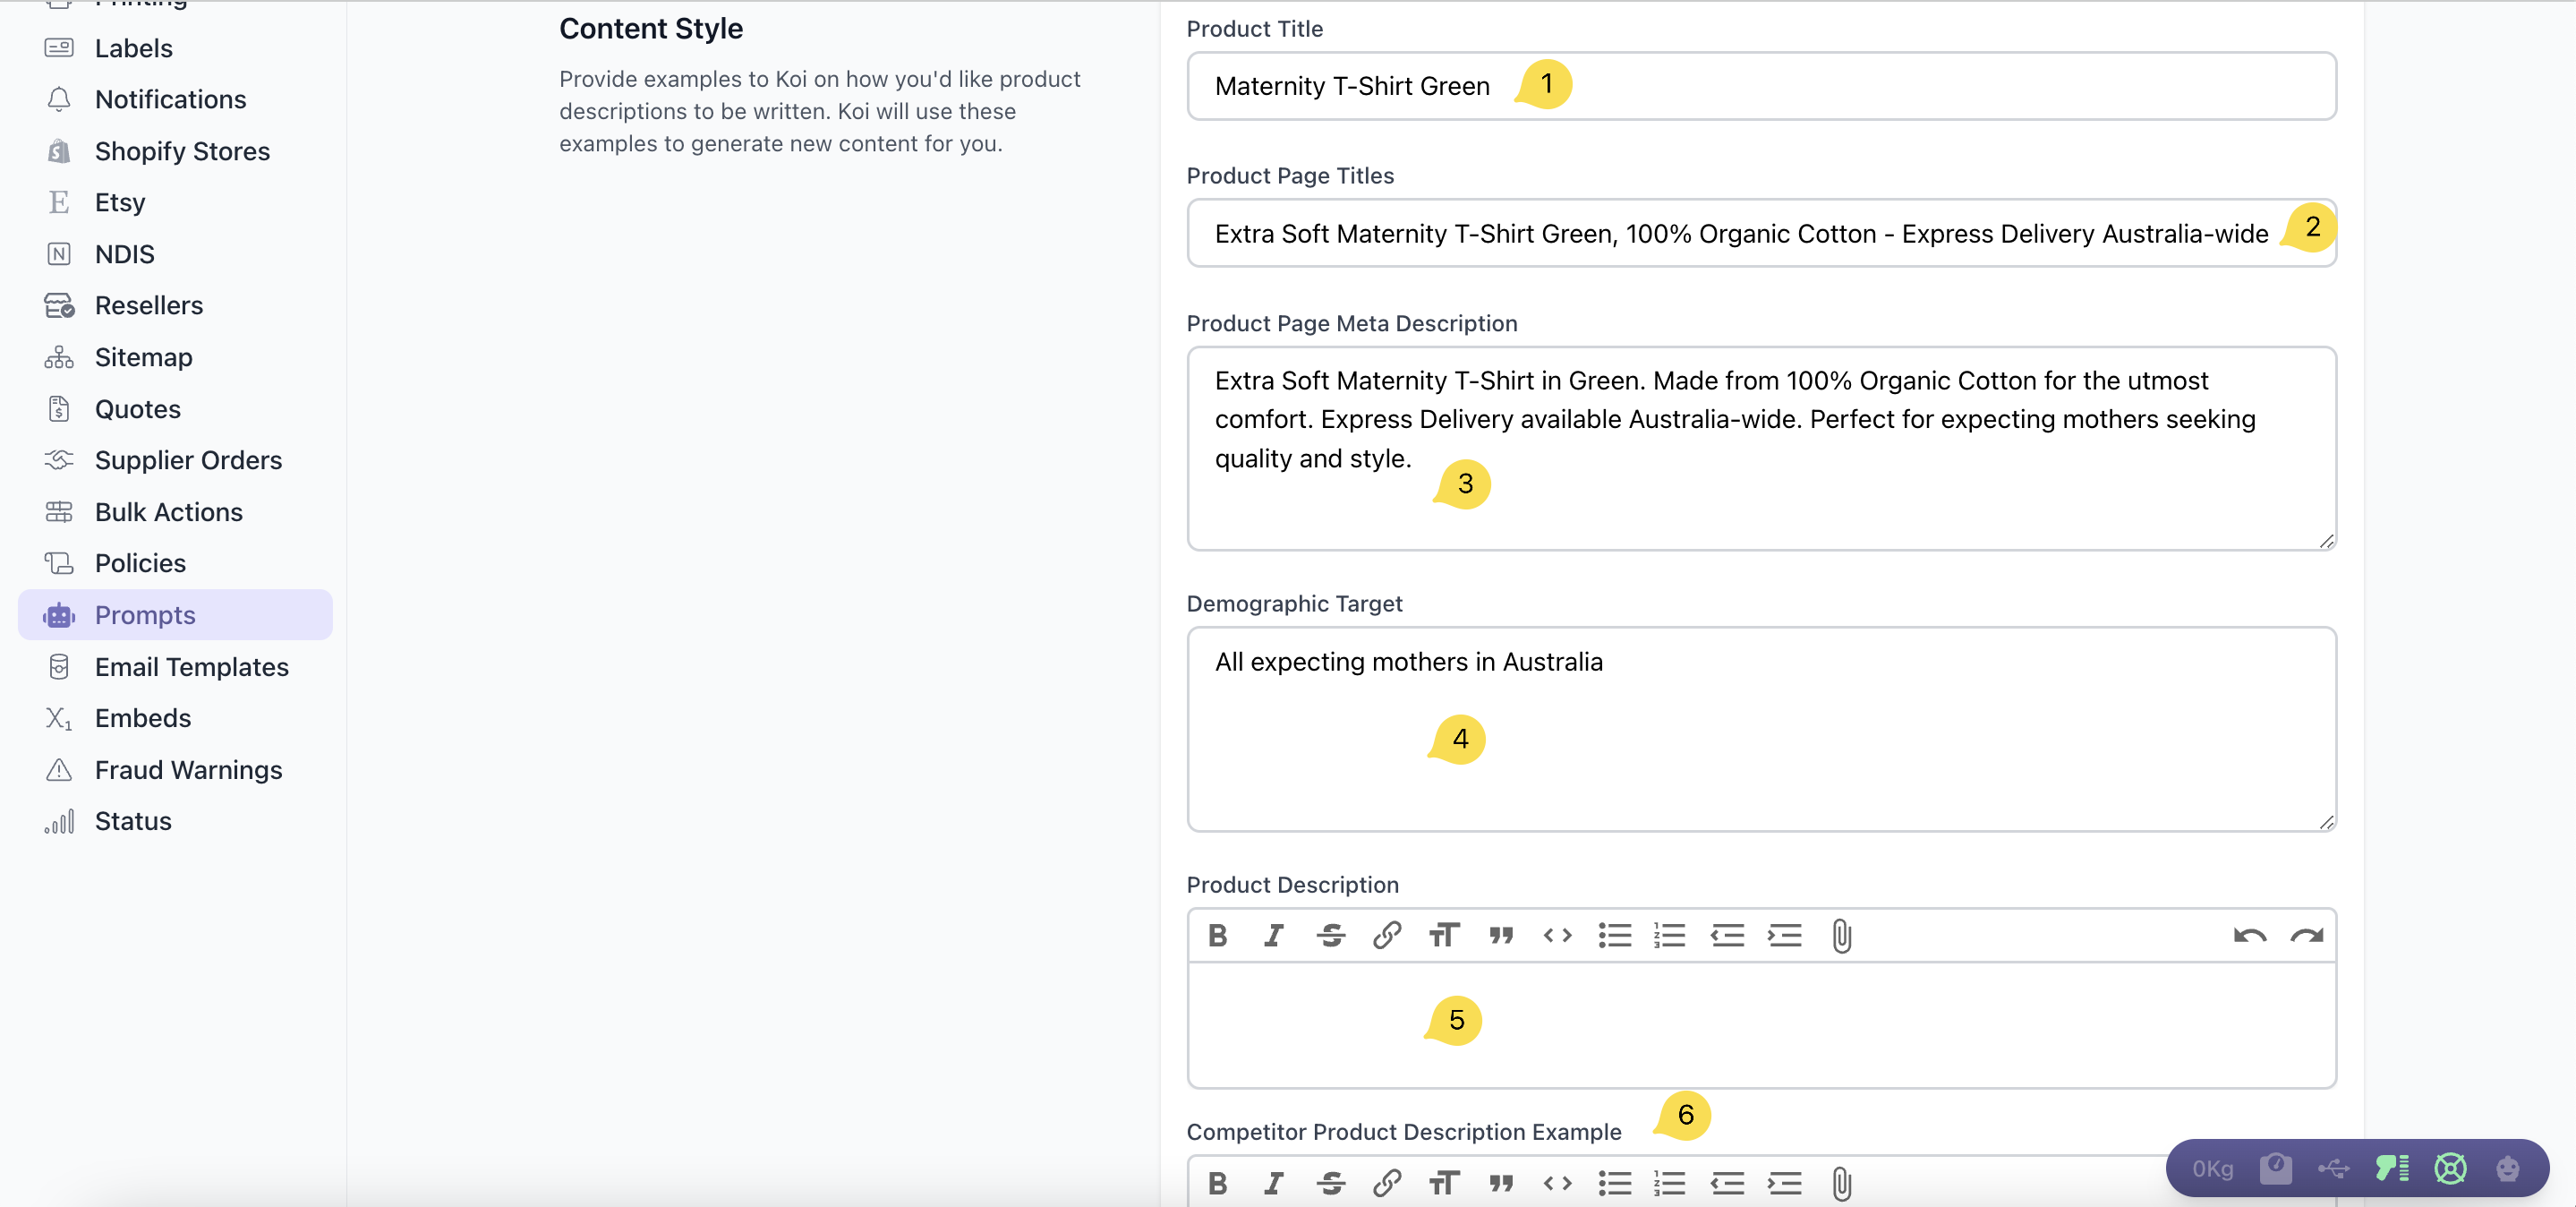Insert numbered list in Product Description toolbar
Screen dimensions: 2576x1207
1669,935
